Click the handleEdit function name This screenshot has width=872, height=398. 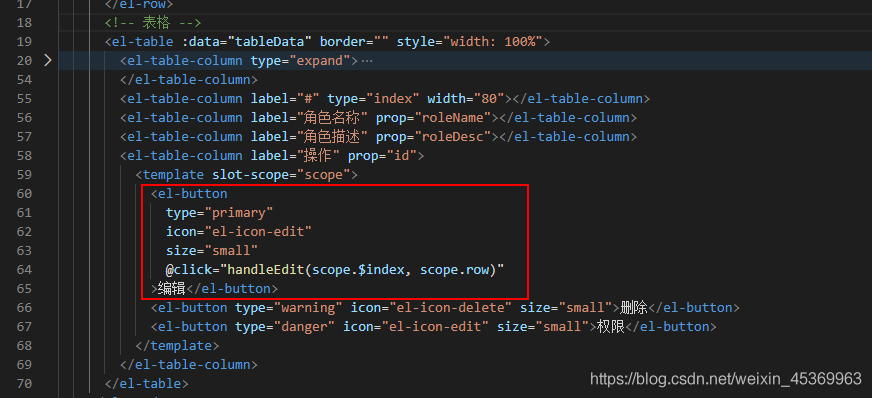click(x=266, y=270)
